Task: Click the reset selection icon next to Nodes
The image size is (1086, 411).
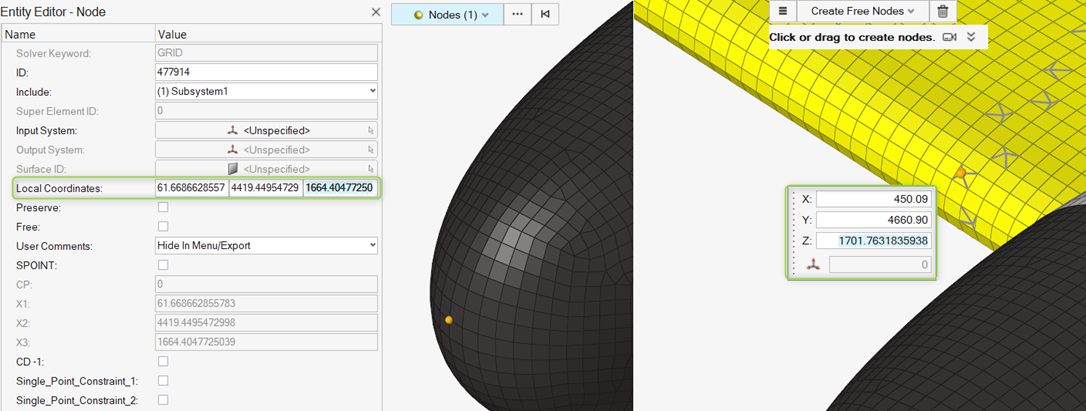Action: coord(545,14)
